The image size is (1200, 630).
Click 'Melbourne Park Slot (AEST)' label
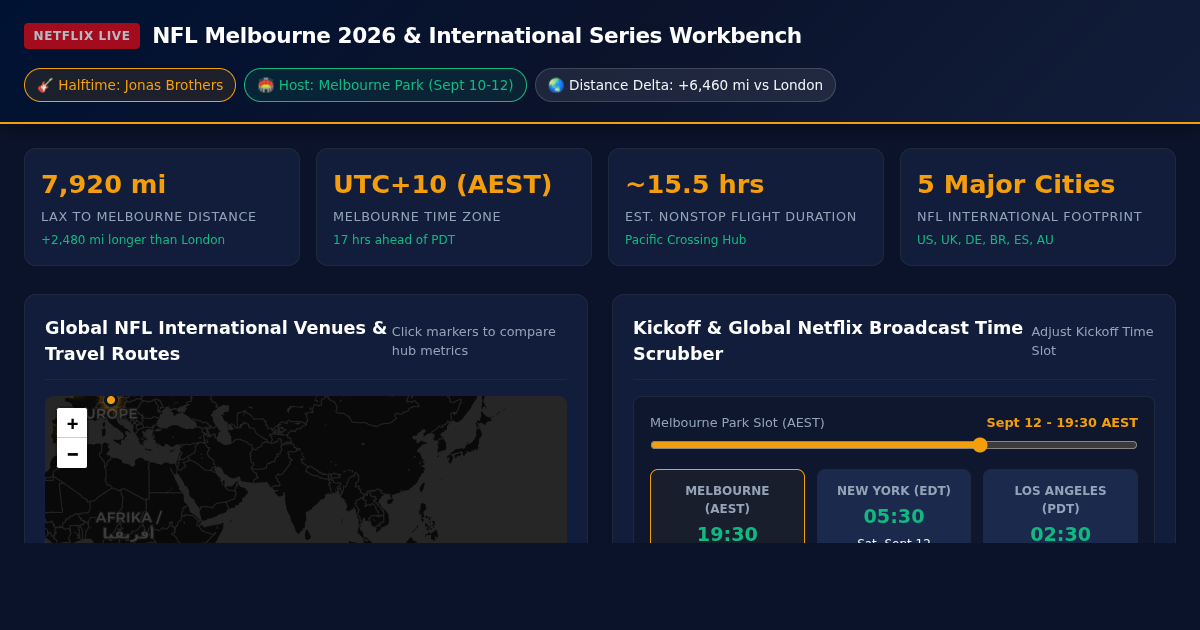tap(737, 423)
